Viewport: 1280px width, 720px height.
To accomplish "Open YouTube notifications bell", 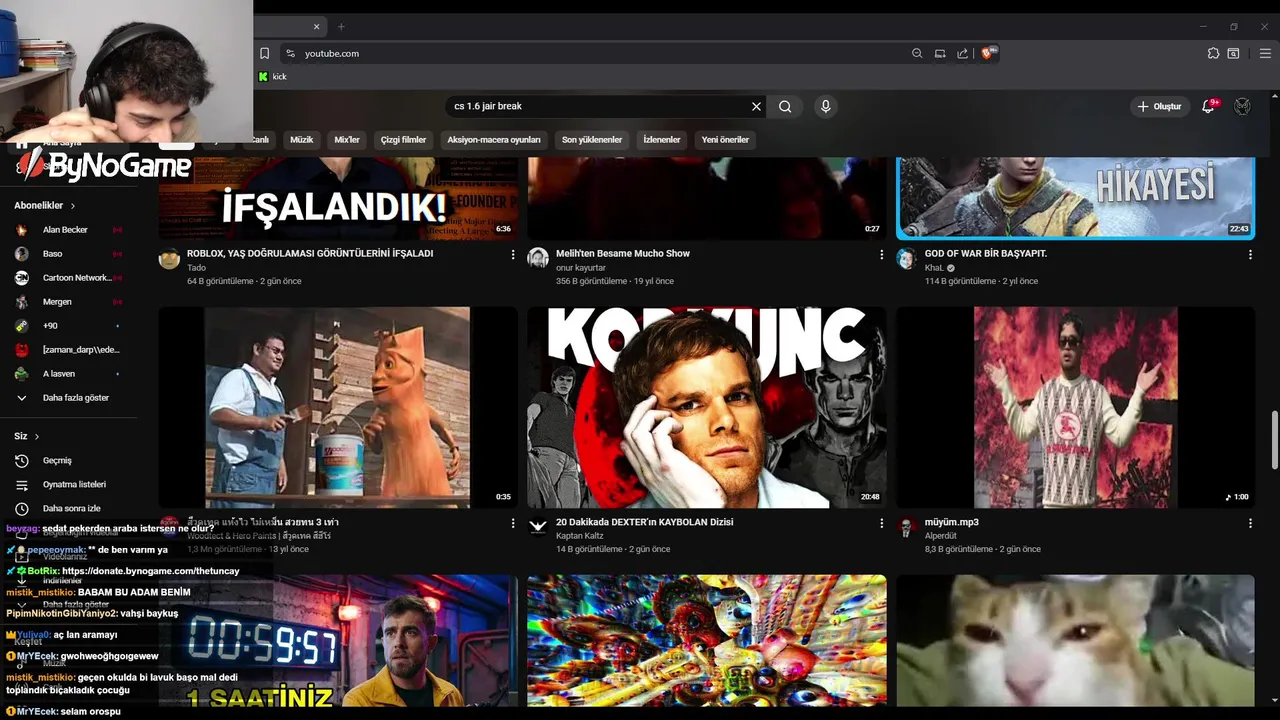I will [1208, 106].
